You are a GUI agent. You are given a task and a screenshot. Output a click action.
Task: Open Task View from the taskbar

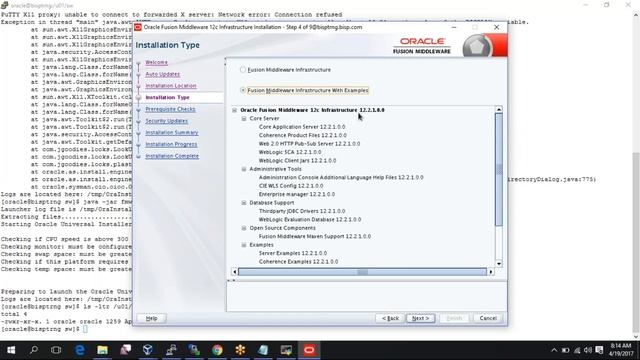pos(56,350)
